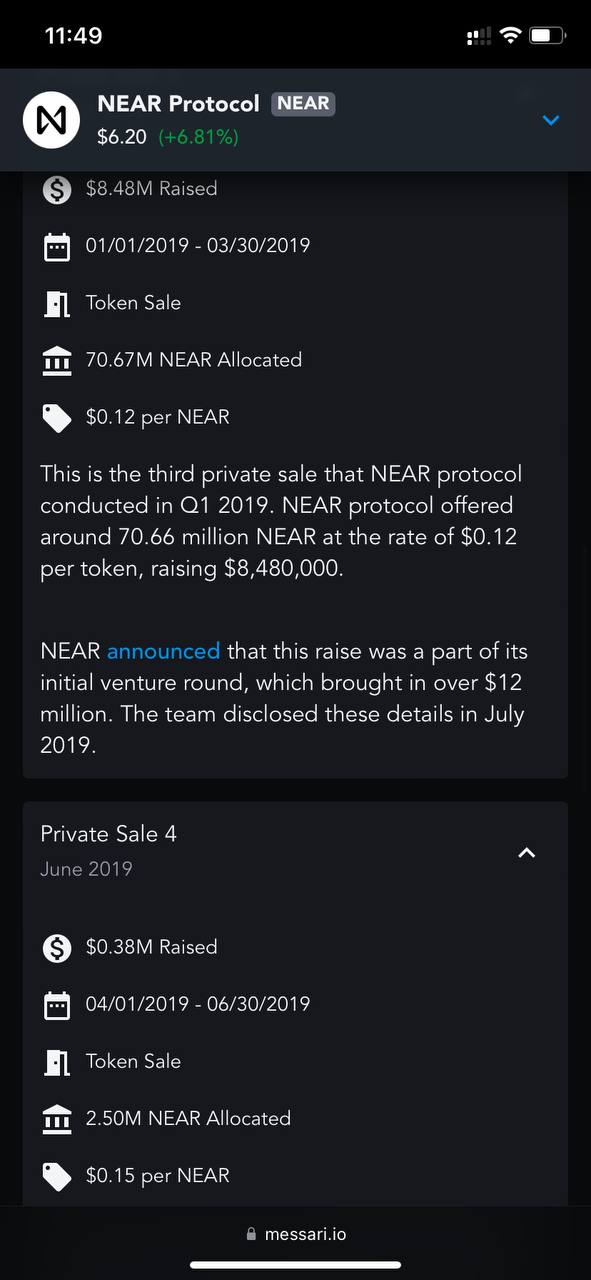This screenshot has width=591, height=1280.
Task: Click the price tag icon beside $0.12 per NEAR
Action: coord(57,418)
